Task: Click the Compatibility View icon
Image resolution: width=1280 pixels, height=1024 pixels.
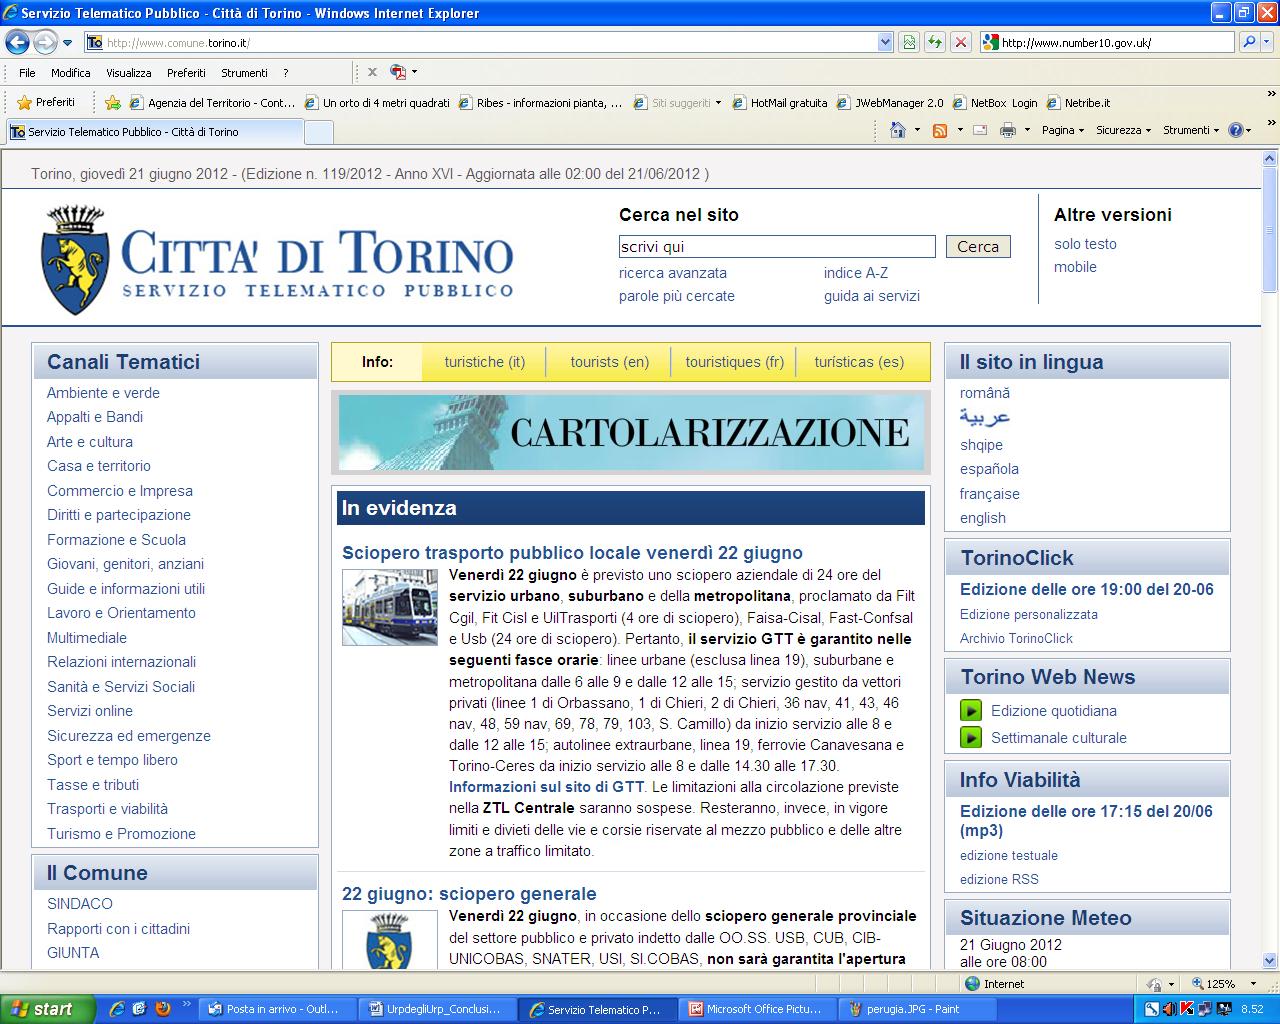Action: coord(909,42)
